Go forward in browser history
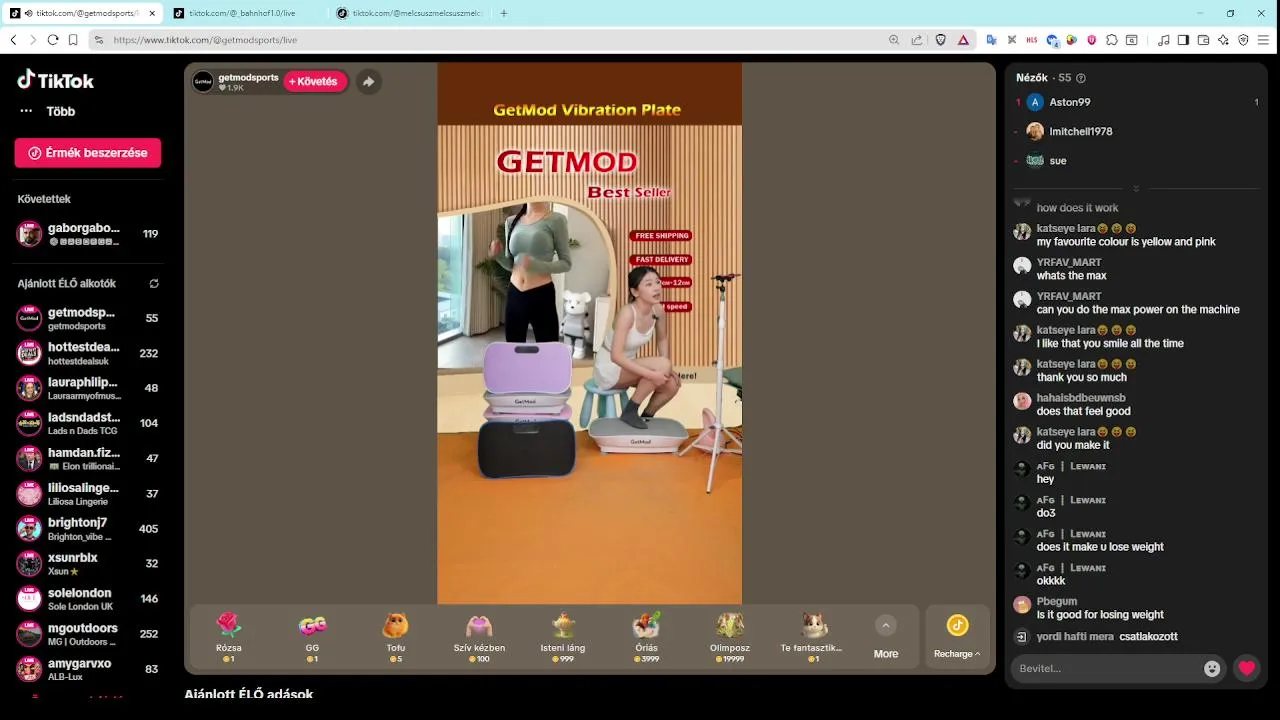This screenshot has height=720, width=1280. click(33, 40)
